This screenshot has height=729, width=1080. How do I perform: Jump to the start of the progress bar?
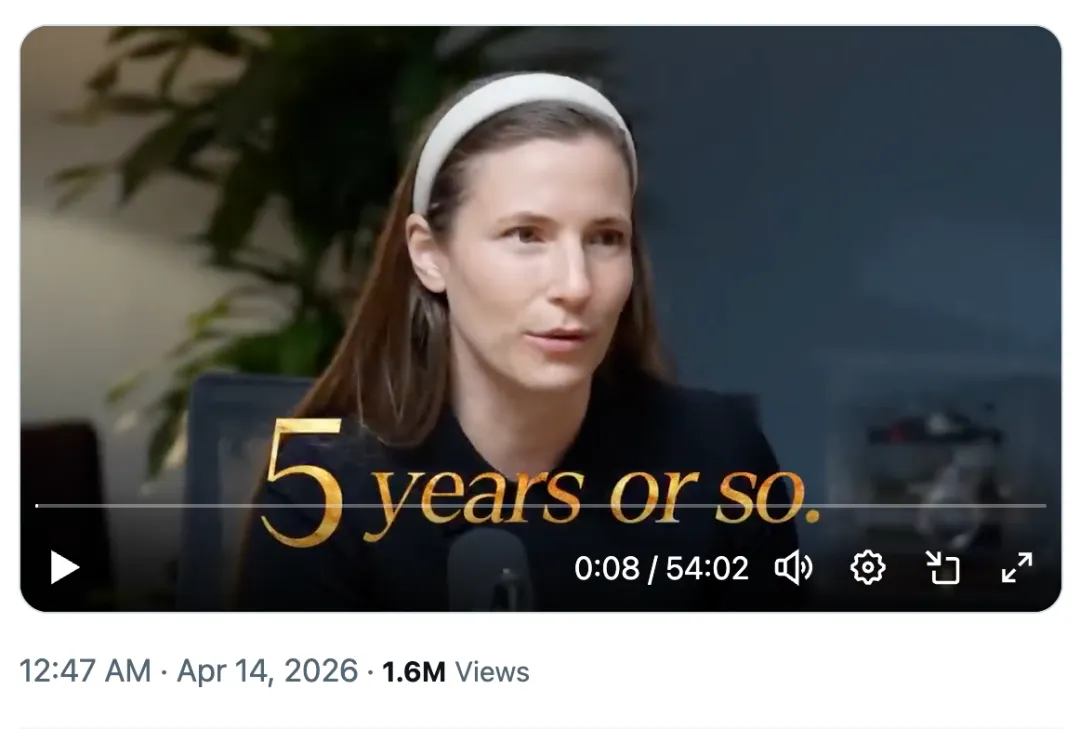click(x=37, y=506)
